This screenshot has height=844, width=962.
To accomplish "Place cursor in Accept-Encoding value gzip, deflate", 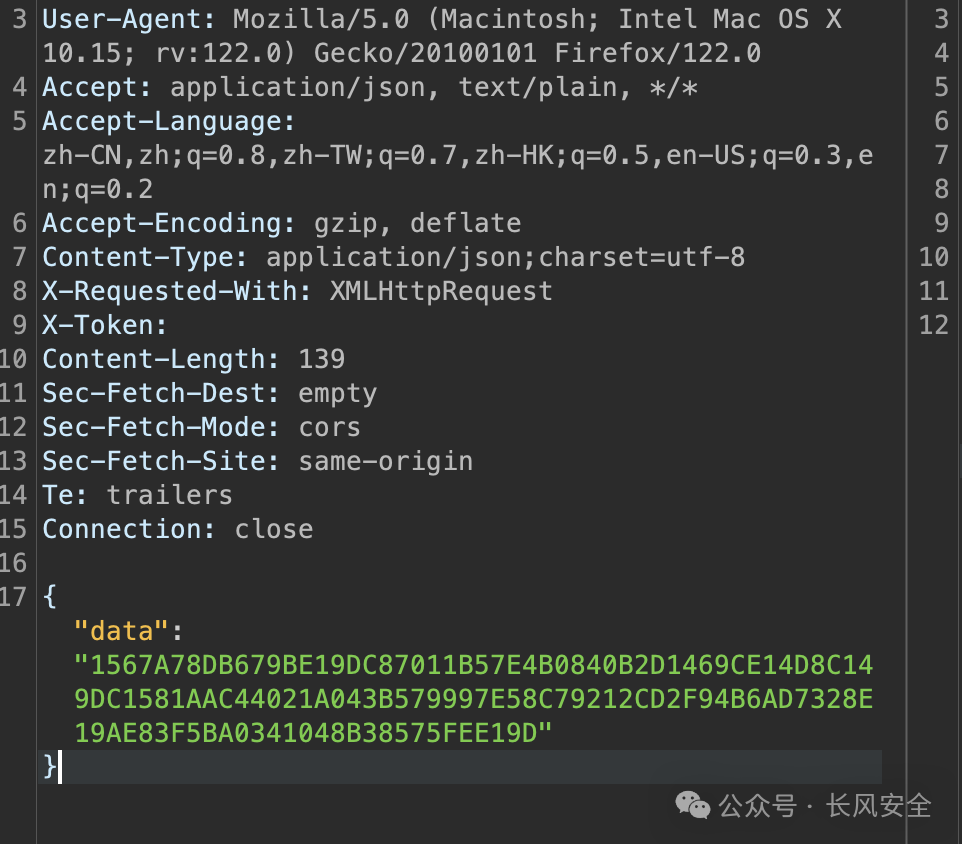I will coord(417,223).
